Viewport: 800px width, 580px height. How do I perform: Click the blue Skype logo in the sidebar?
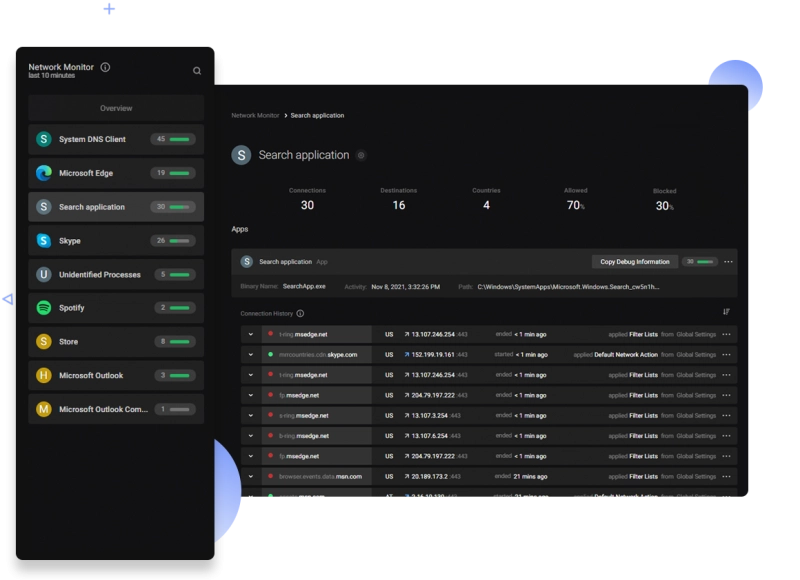[44, 240]
